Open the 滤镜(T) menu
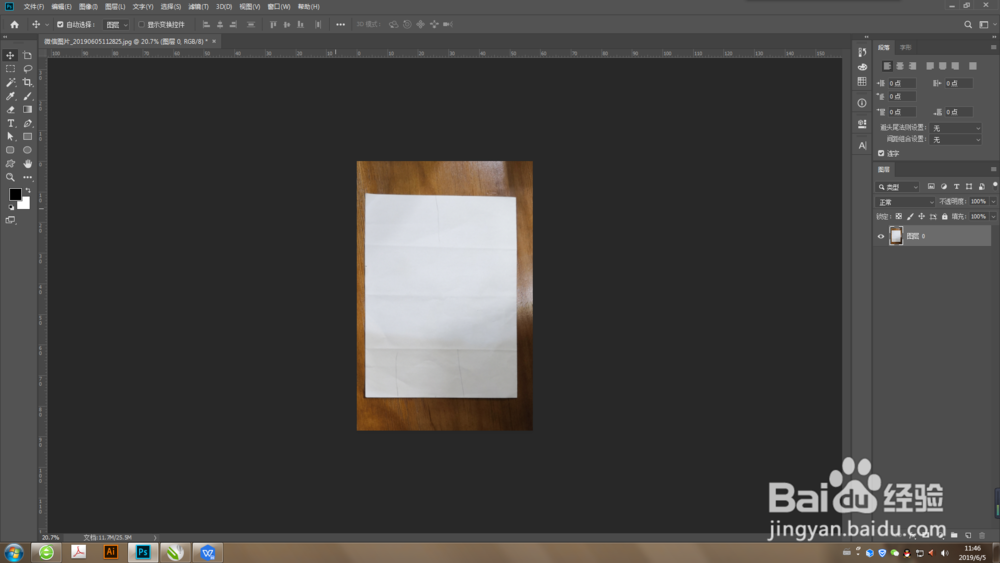This screenshot has height=563, width=1000. (x=198, y=6)
